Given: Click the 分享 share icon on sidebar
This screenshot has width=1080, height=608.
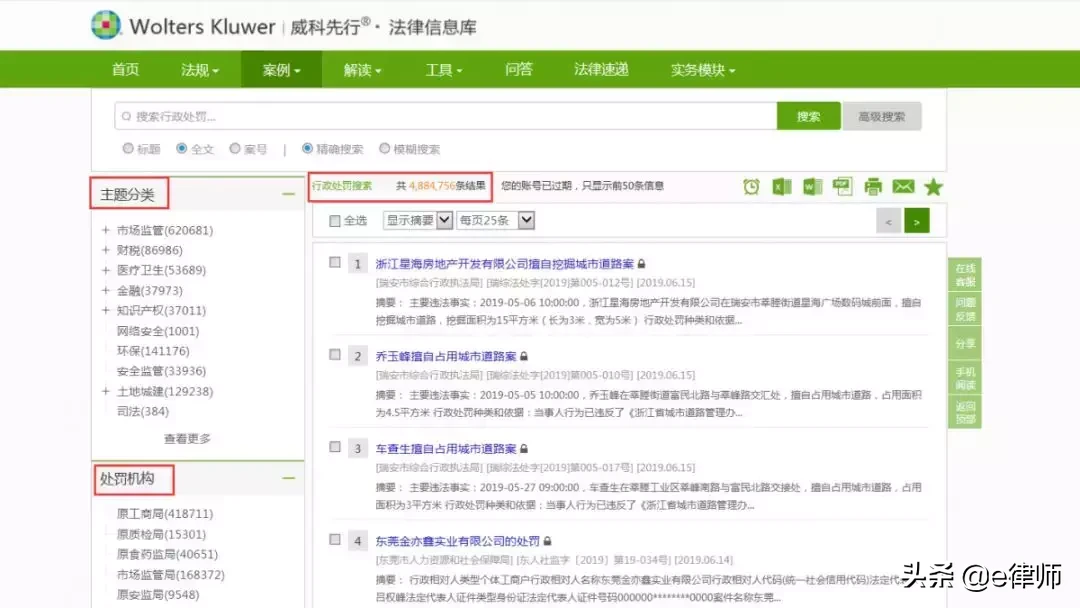Looking at the screenshot, I should pos(966,343).
